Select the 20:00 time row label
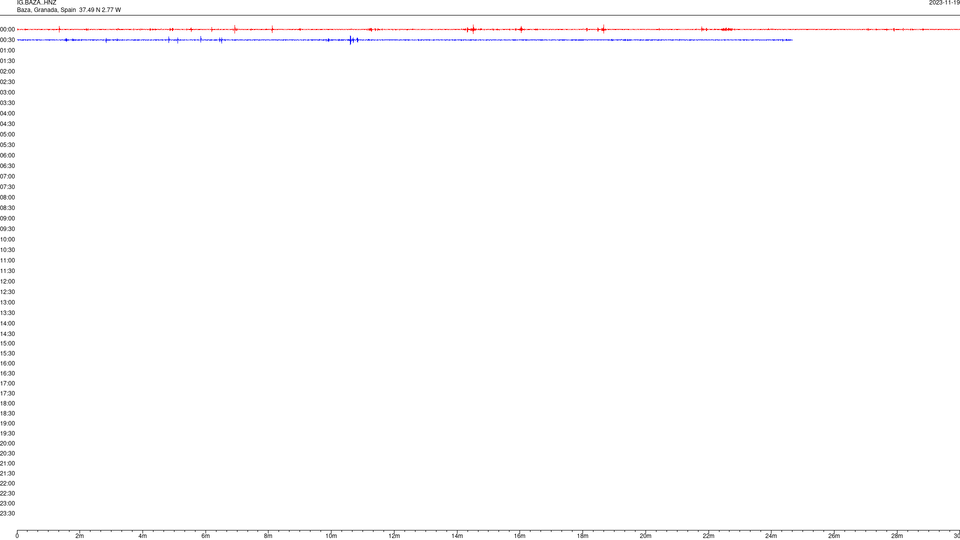The width and height of the screenshot is (960, 540). [7, 444]
